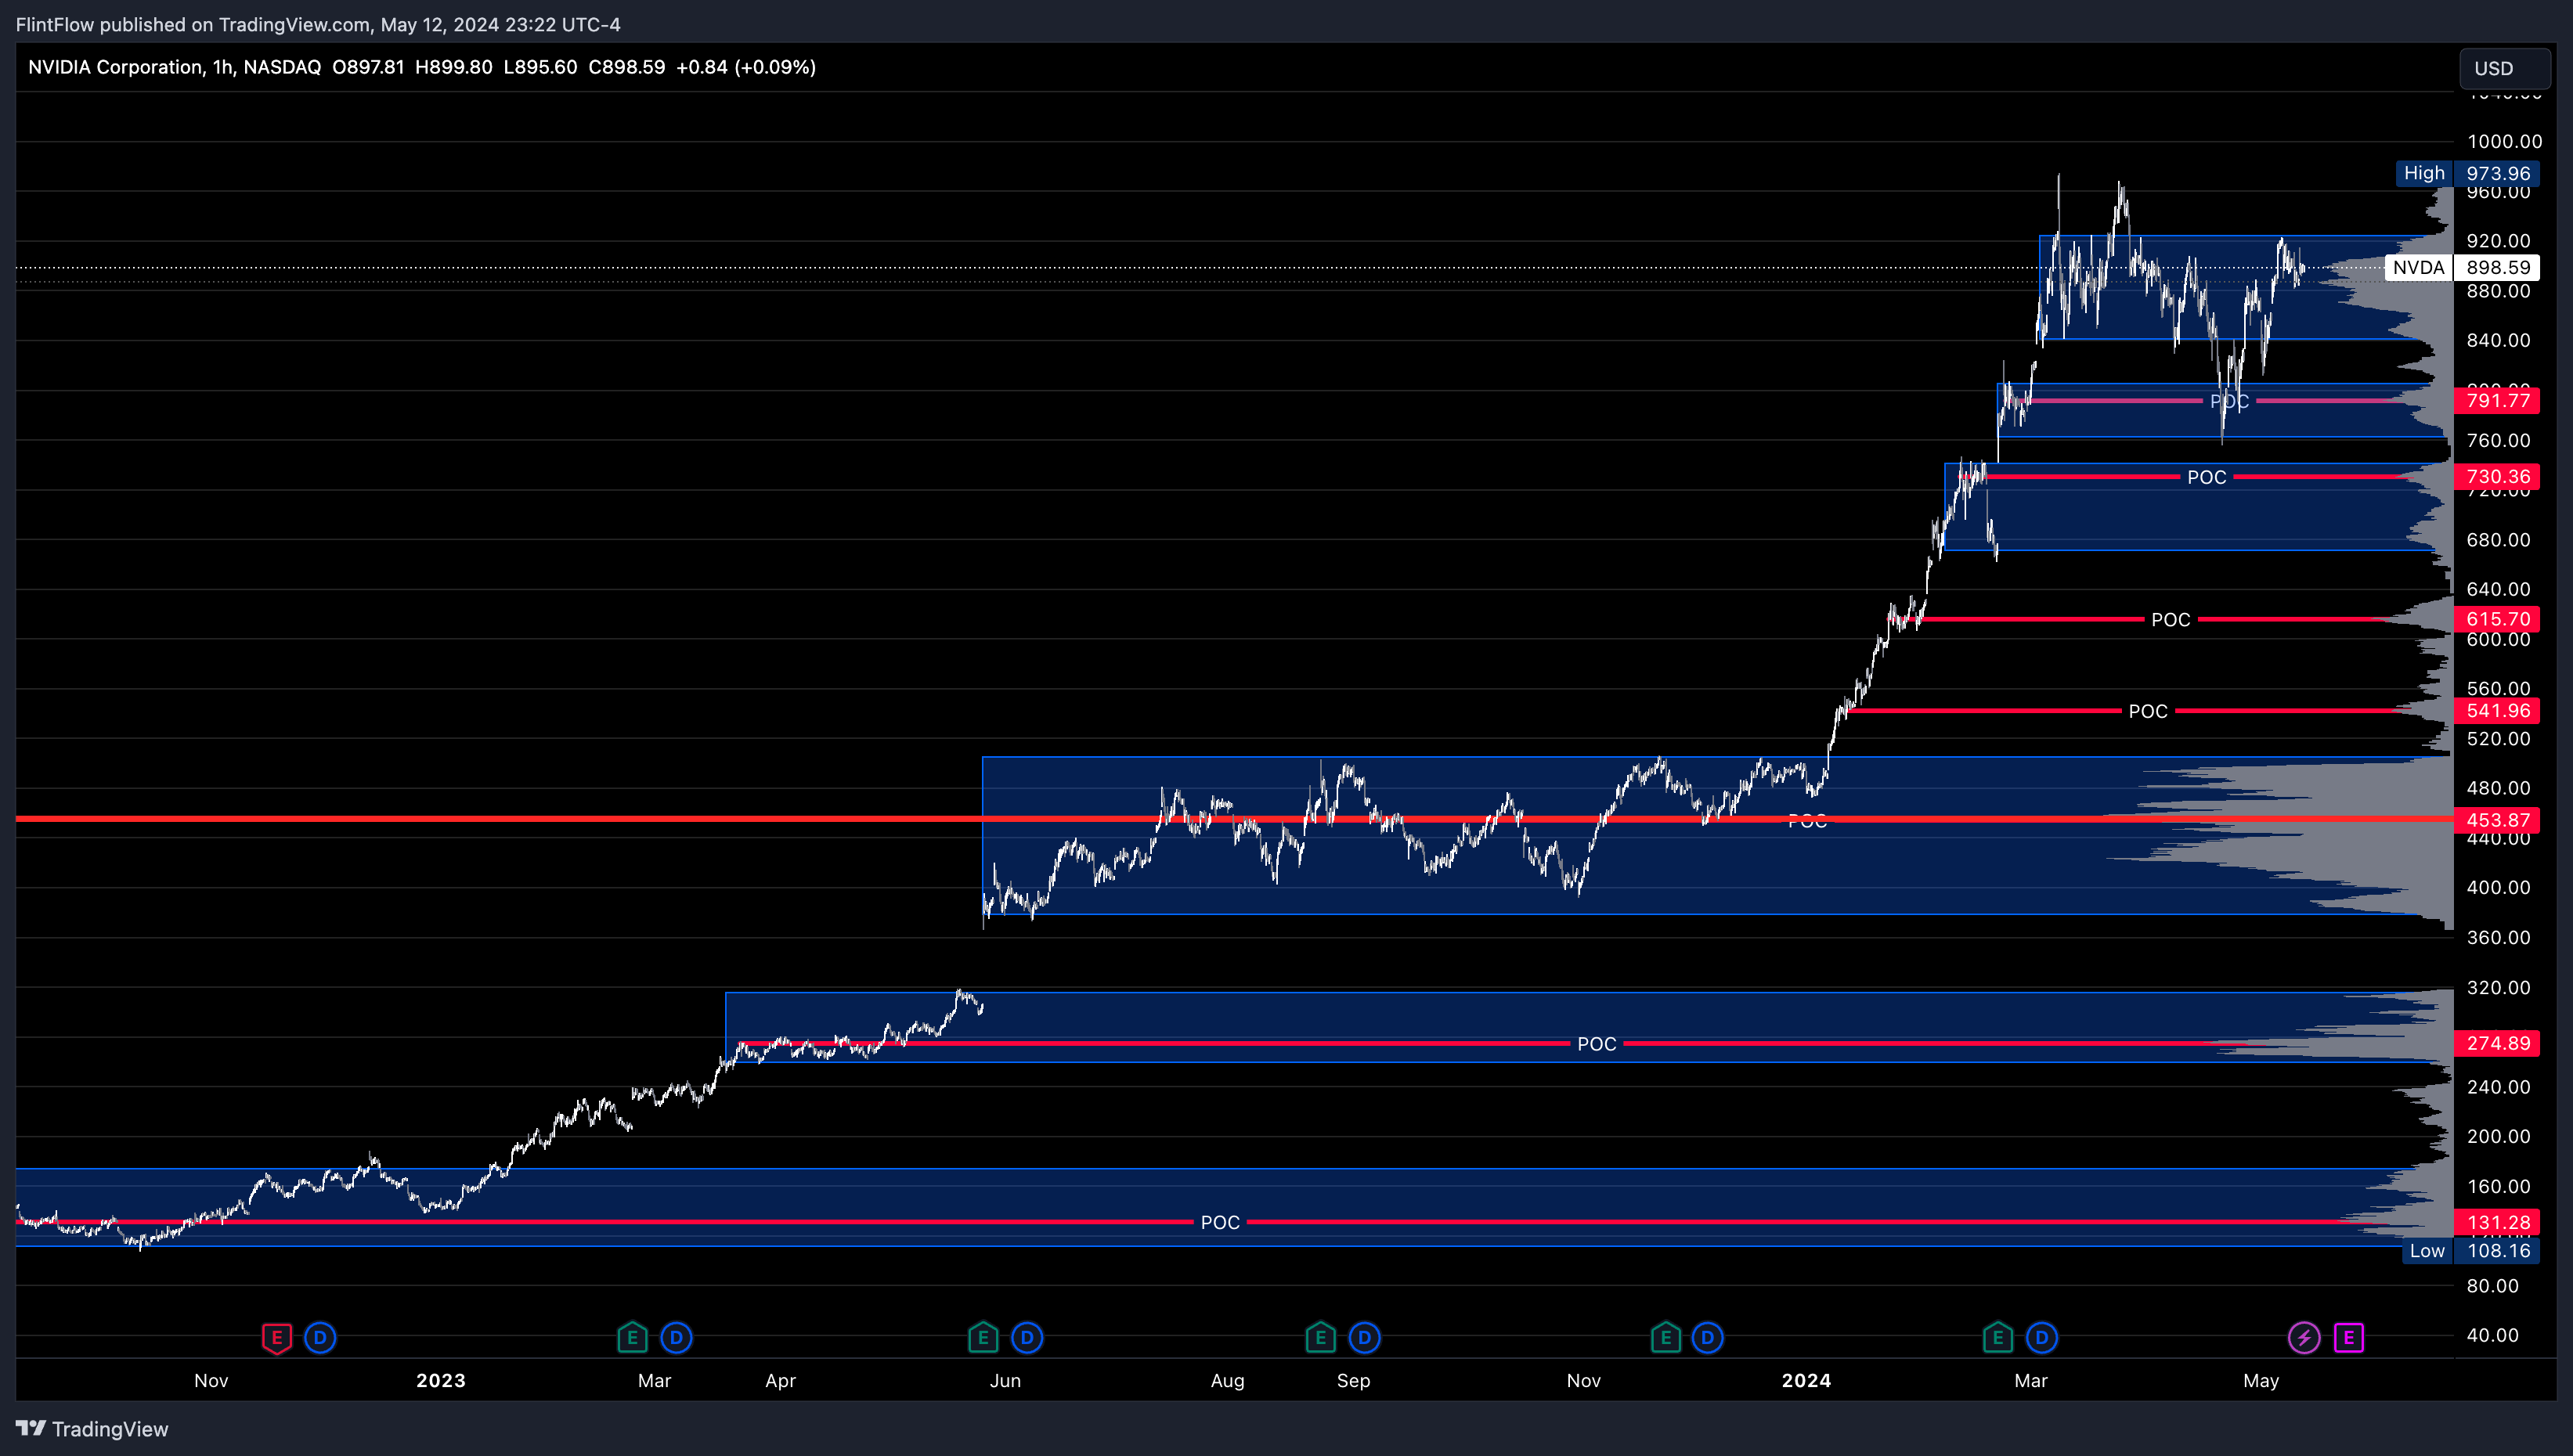
Task: Click the red earnings E icon above Nov 2022
Action: (x=277, y=1337)
